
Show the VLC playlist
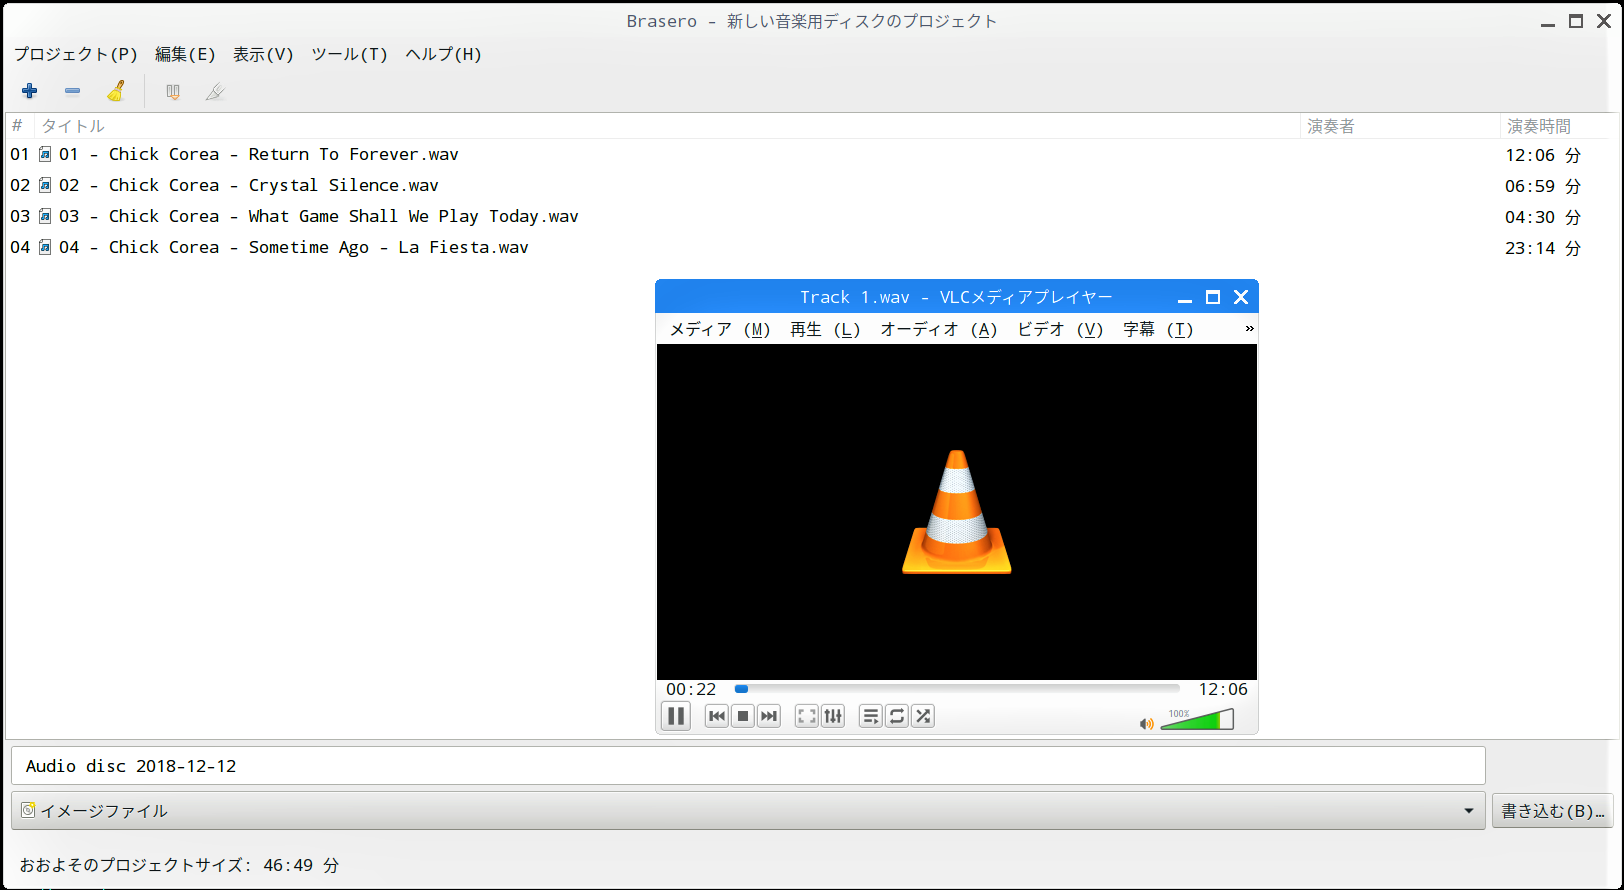click(x=871, y=716)
